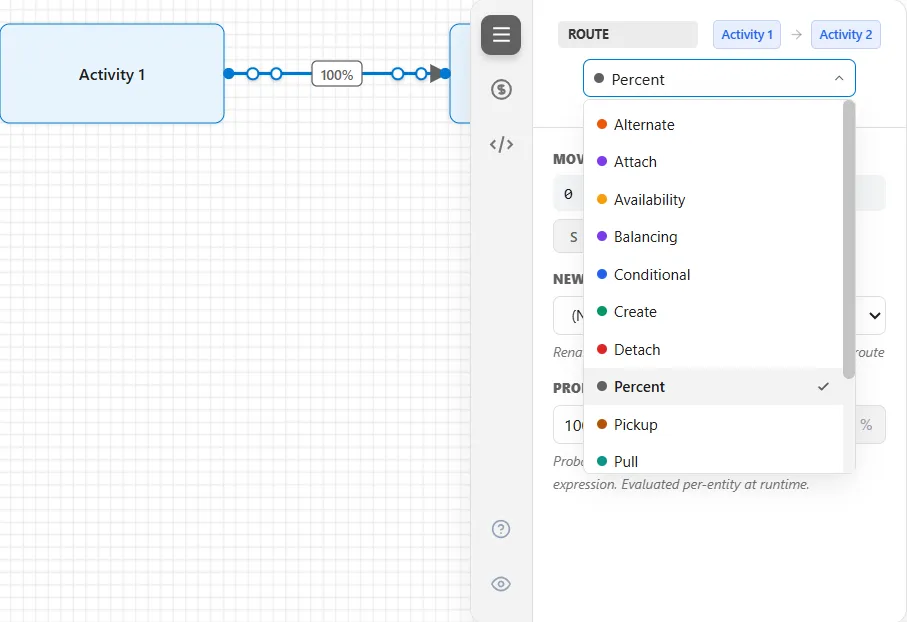Select the Activity 1 node on canvas

click(x=112, y=73)
